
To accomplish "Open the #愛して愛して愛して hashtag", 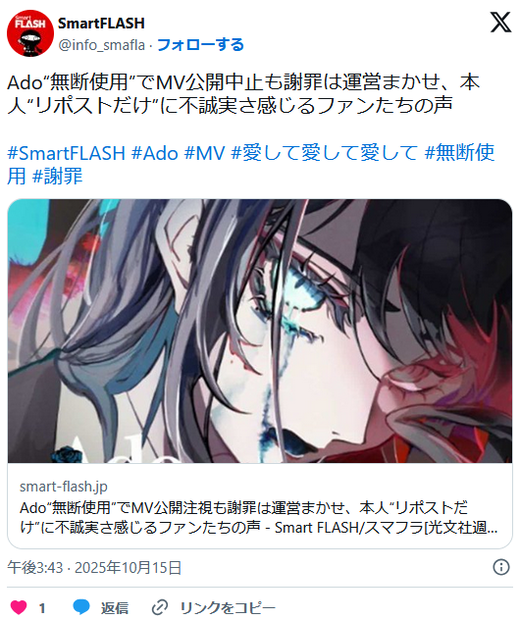I will 324,153.
